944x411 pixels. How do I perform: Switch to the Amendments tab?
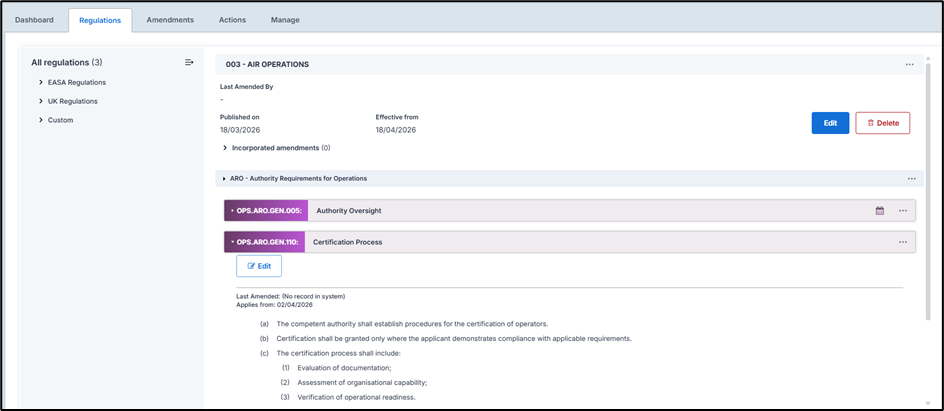pyautogui.click(x=170, y=19)
